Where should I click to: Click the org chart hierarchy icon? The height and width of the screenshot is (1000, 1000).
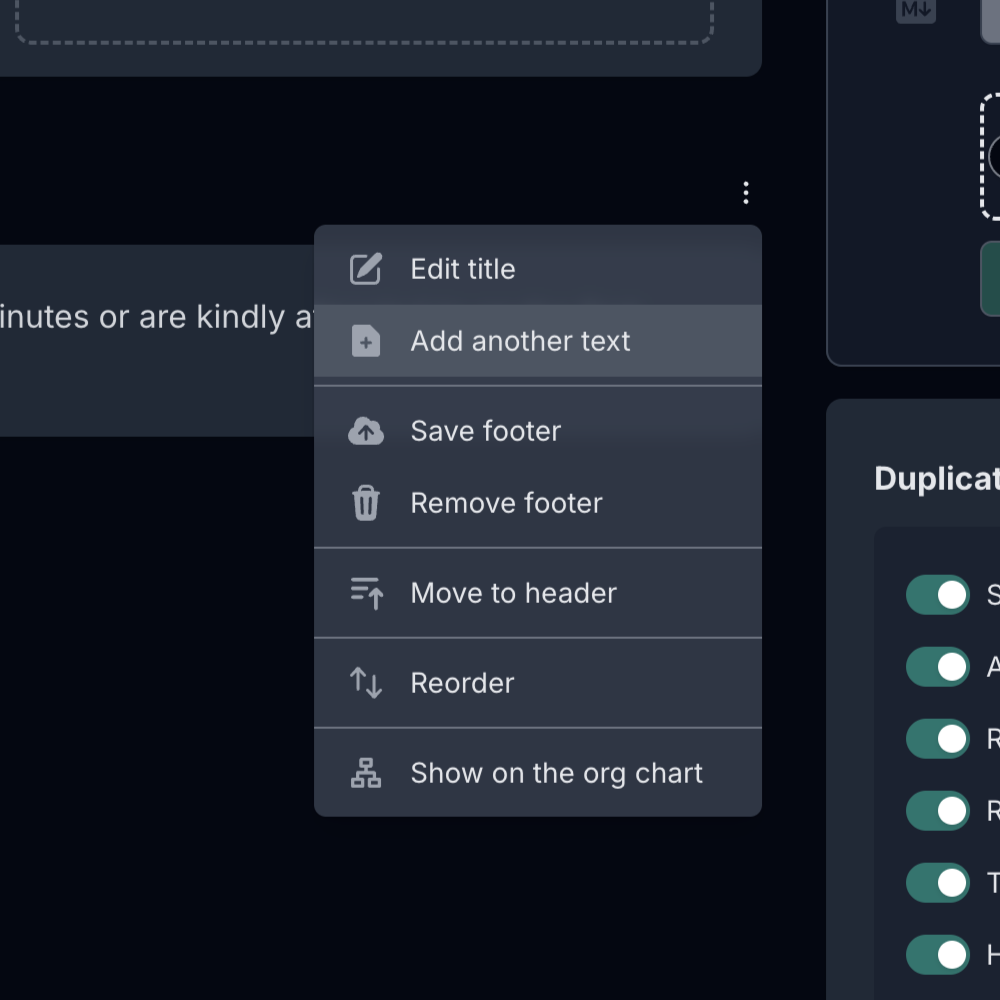click(366, 773)
